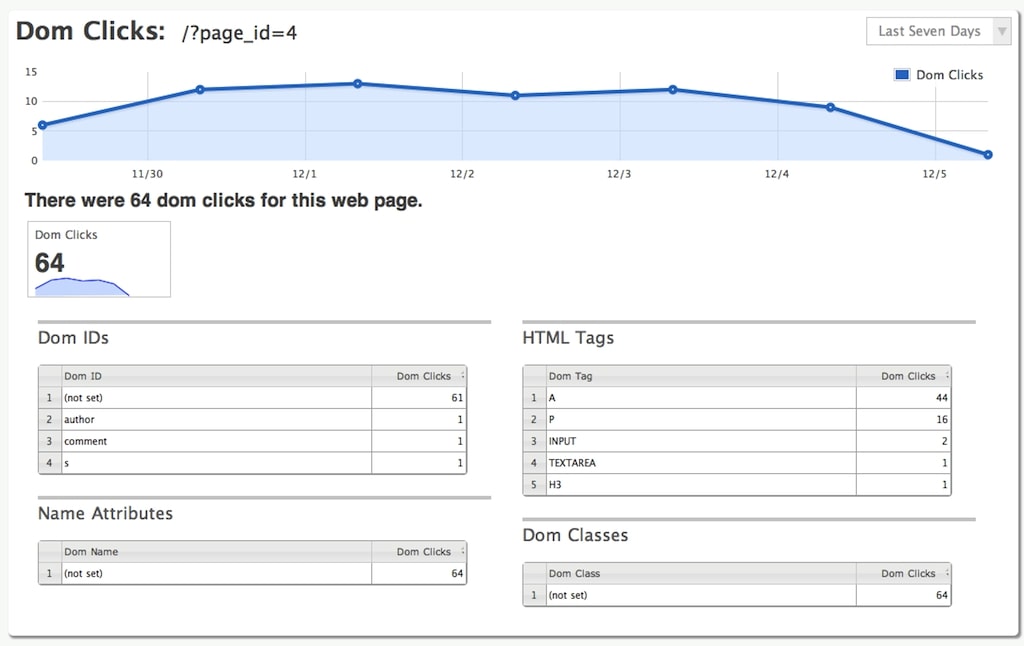This screenshot has height=646, width=1024.
Task: Select the TEXTAREA row in HTML Tags
Action: [x=737, y=462]
